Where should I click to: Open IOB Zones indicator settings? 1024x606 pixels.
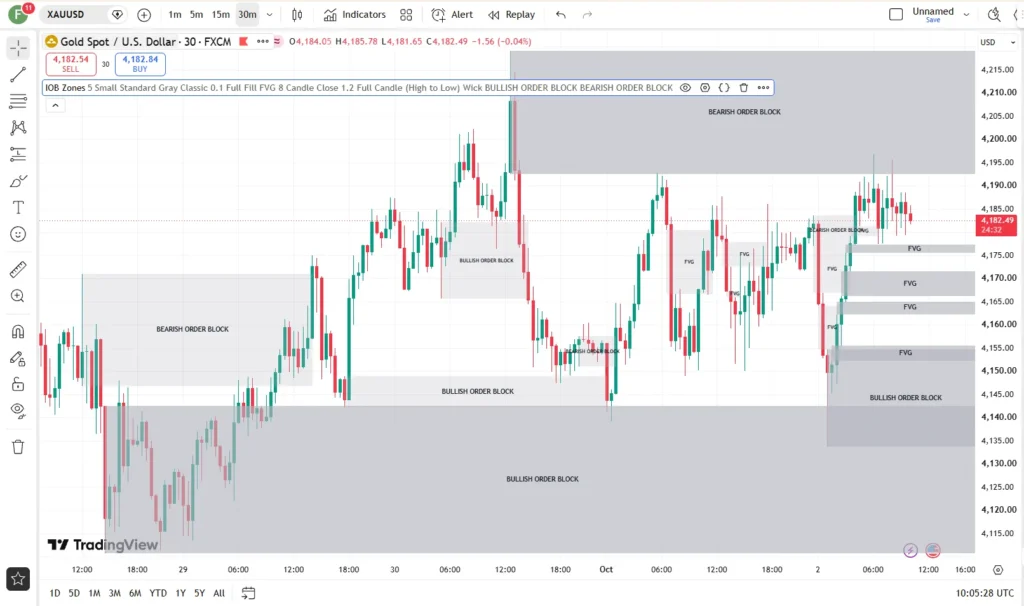click(x=705, y=88)
